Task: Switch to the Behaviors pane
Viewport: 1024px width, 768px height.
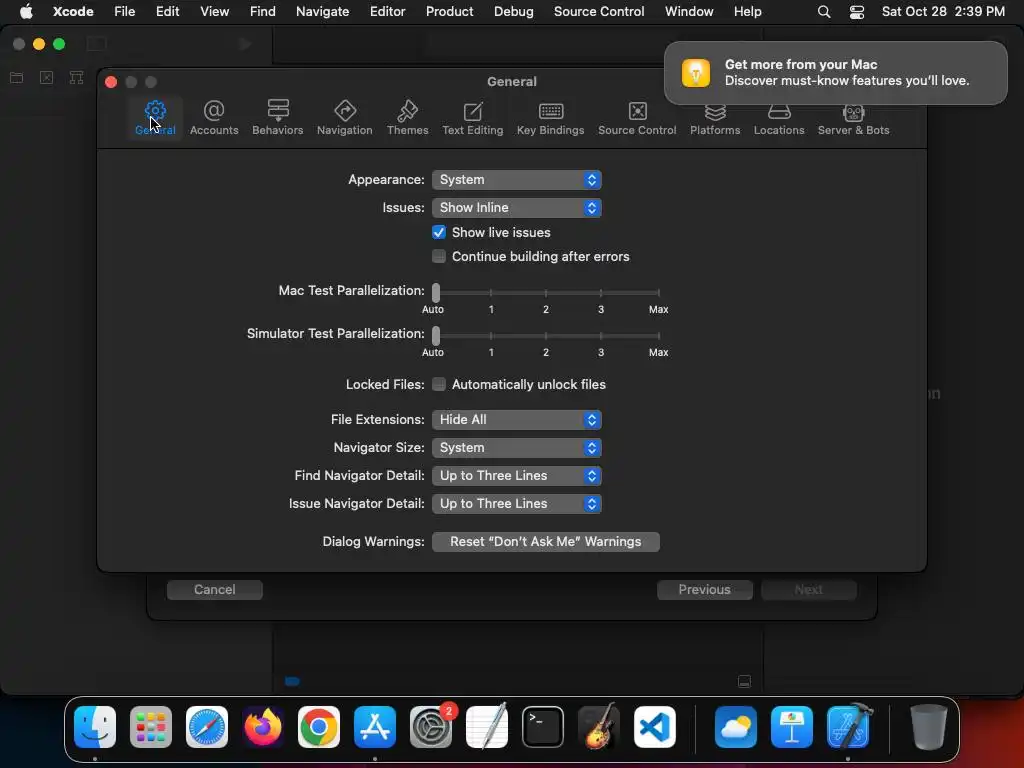Action: tap(278, 118)
